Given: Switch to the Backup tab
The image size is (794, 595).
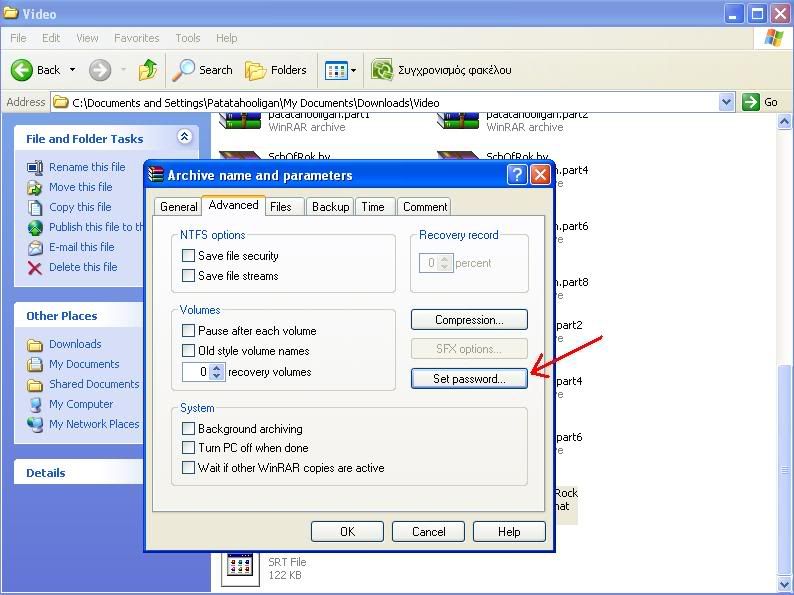Looking at the screenshot, I should [330, 207].
